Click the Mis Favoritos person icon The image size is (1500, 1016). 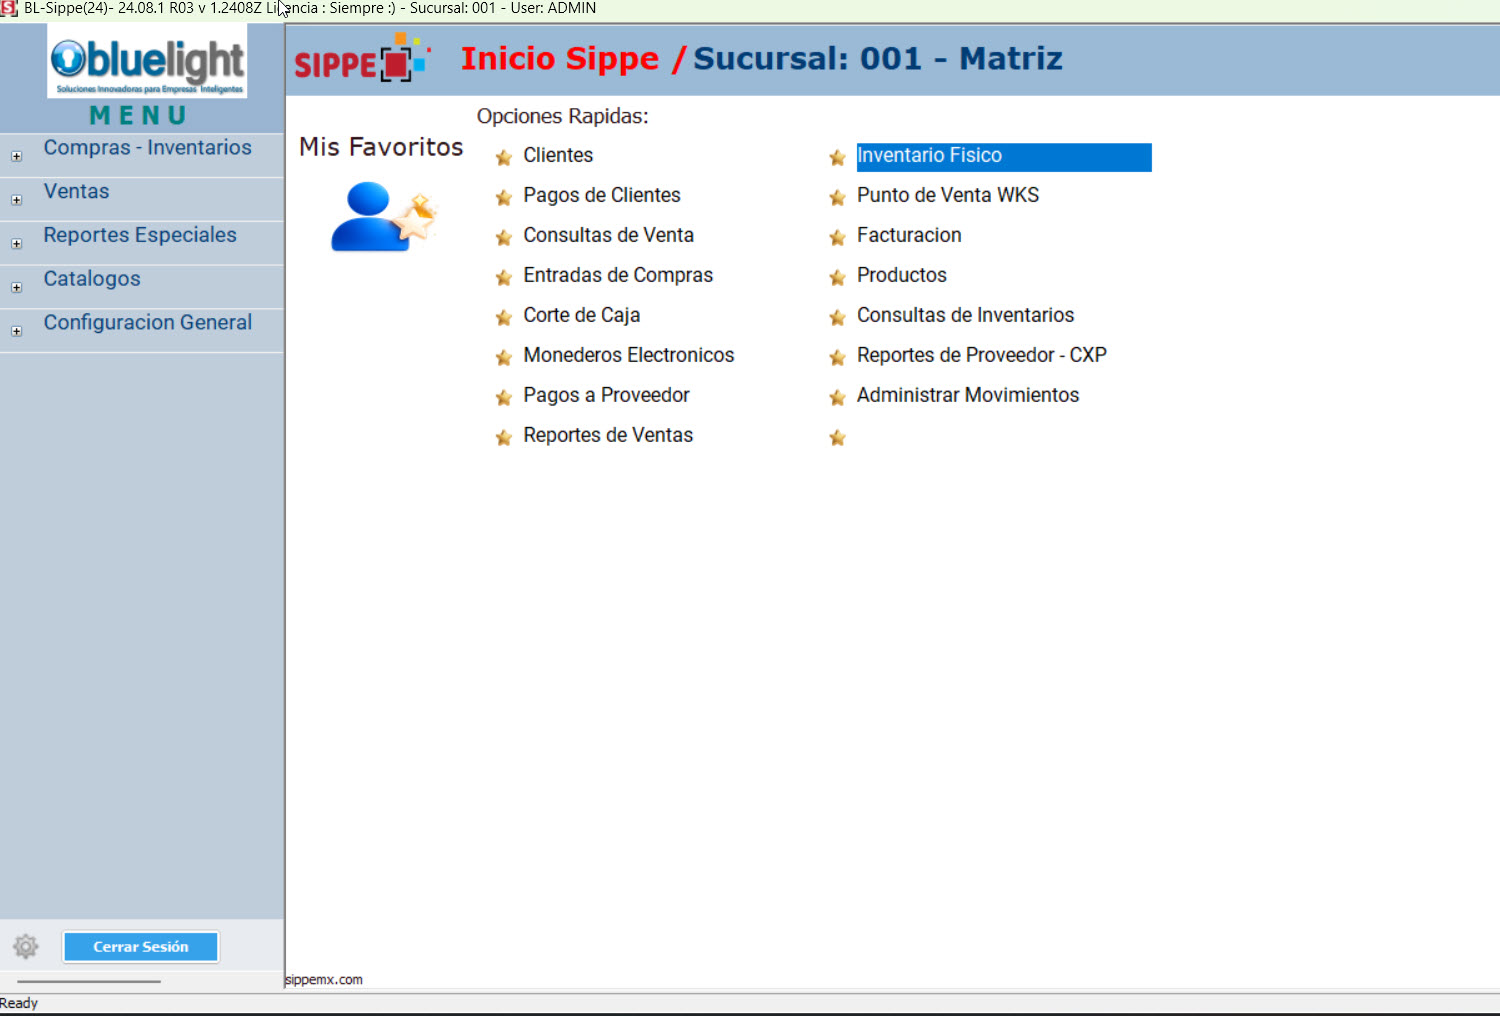point(383,218)
